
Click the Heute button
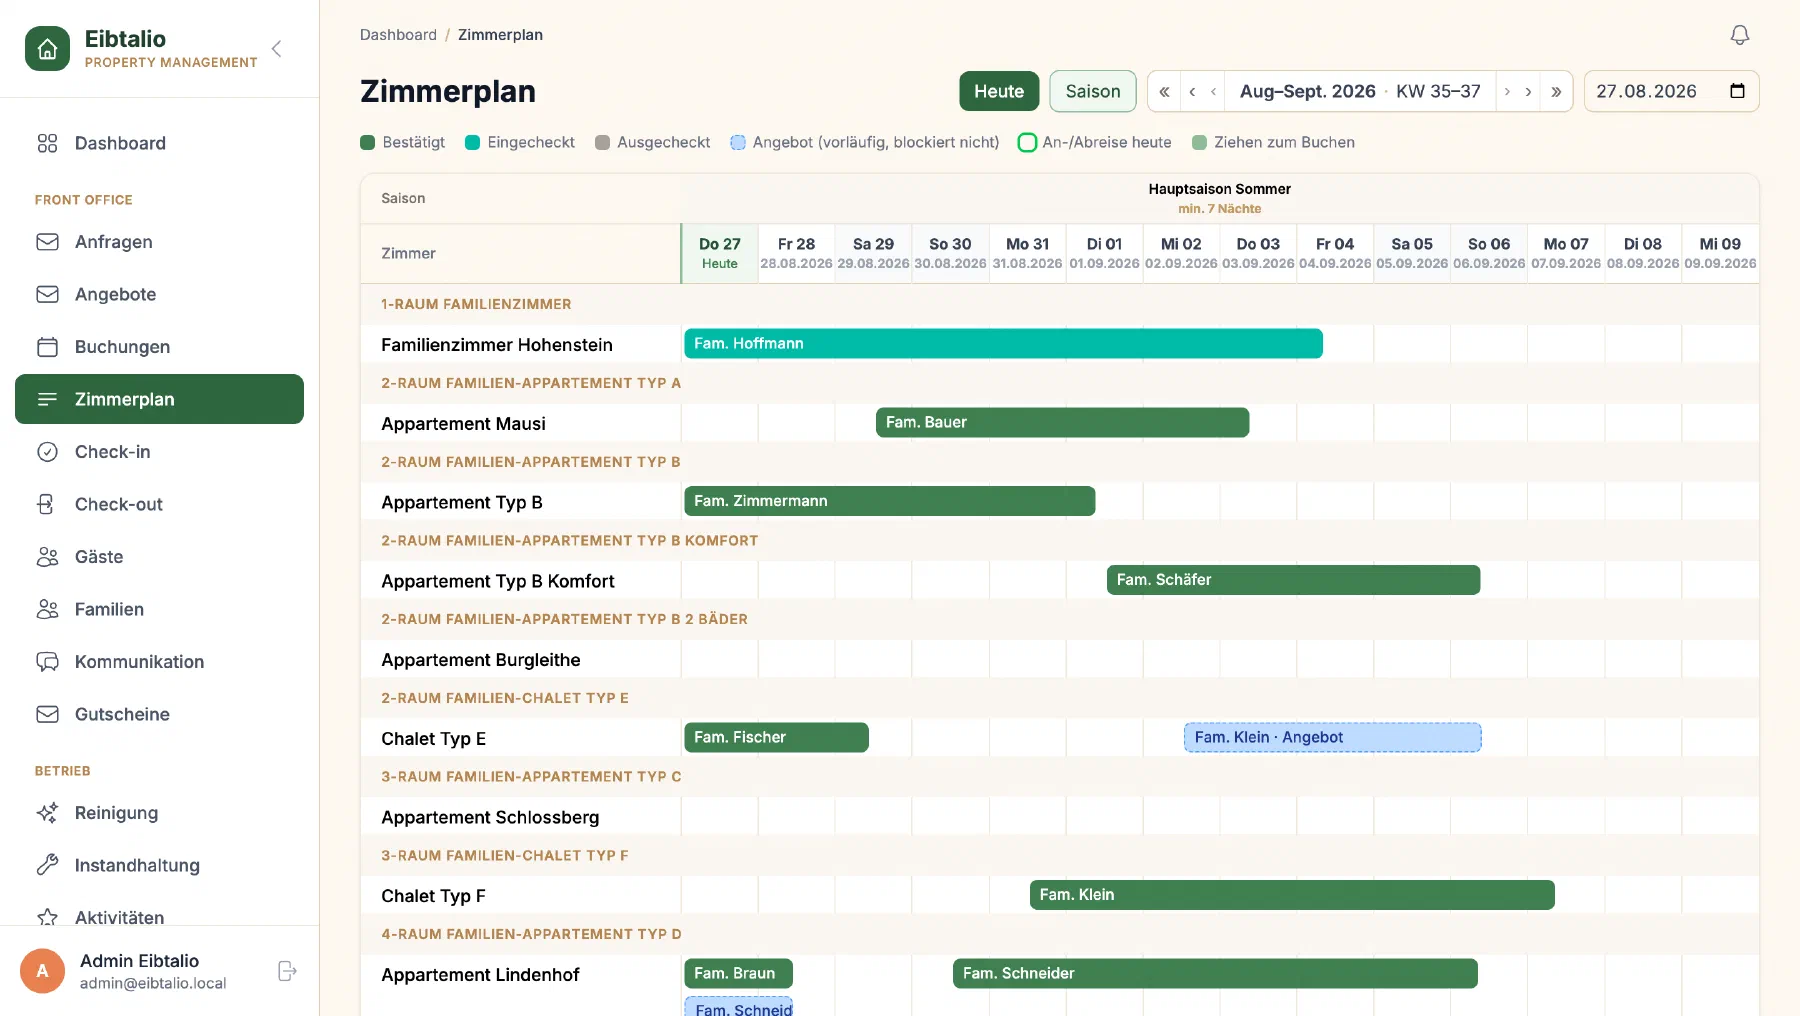[999, 91]
